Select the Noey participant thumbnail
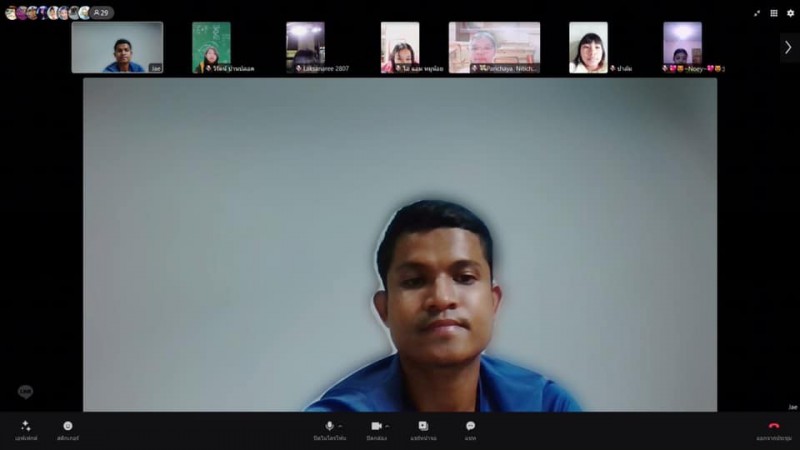 click(682, 47)
